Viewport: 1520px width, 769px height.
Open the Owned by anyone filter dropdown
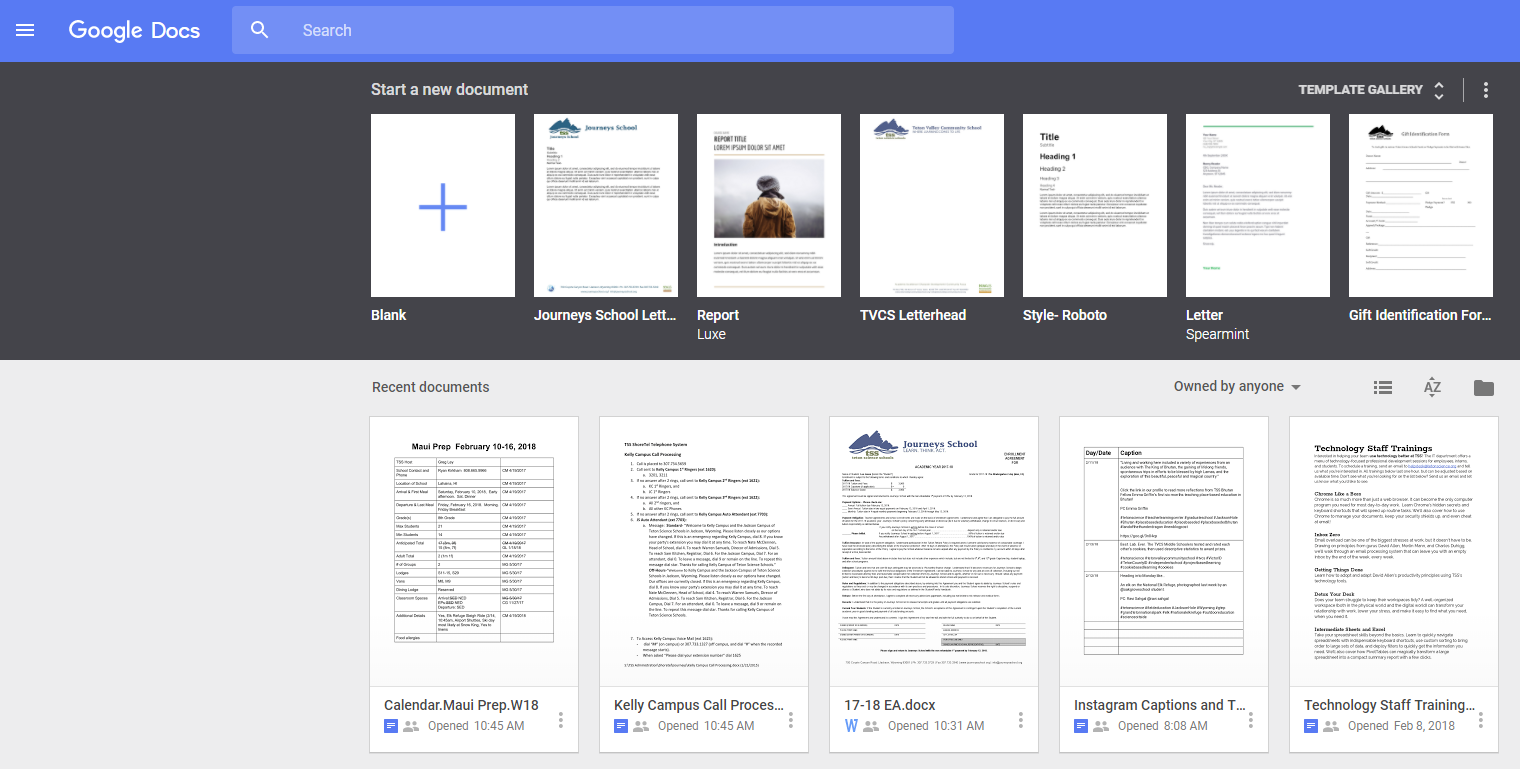click(x=1237, y=386)
